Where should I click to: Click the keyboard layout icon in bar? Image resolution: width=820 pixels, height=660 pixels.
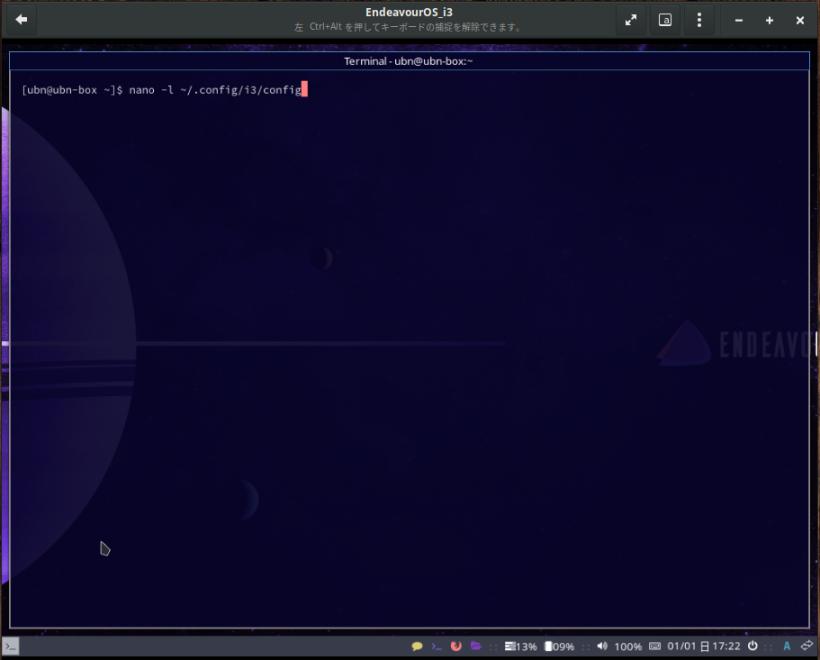655,646
